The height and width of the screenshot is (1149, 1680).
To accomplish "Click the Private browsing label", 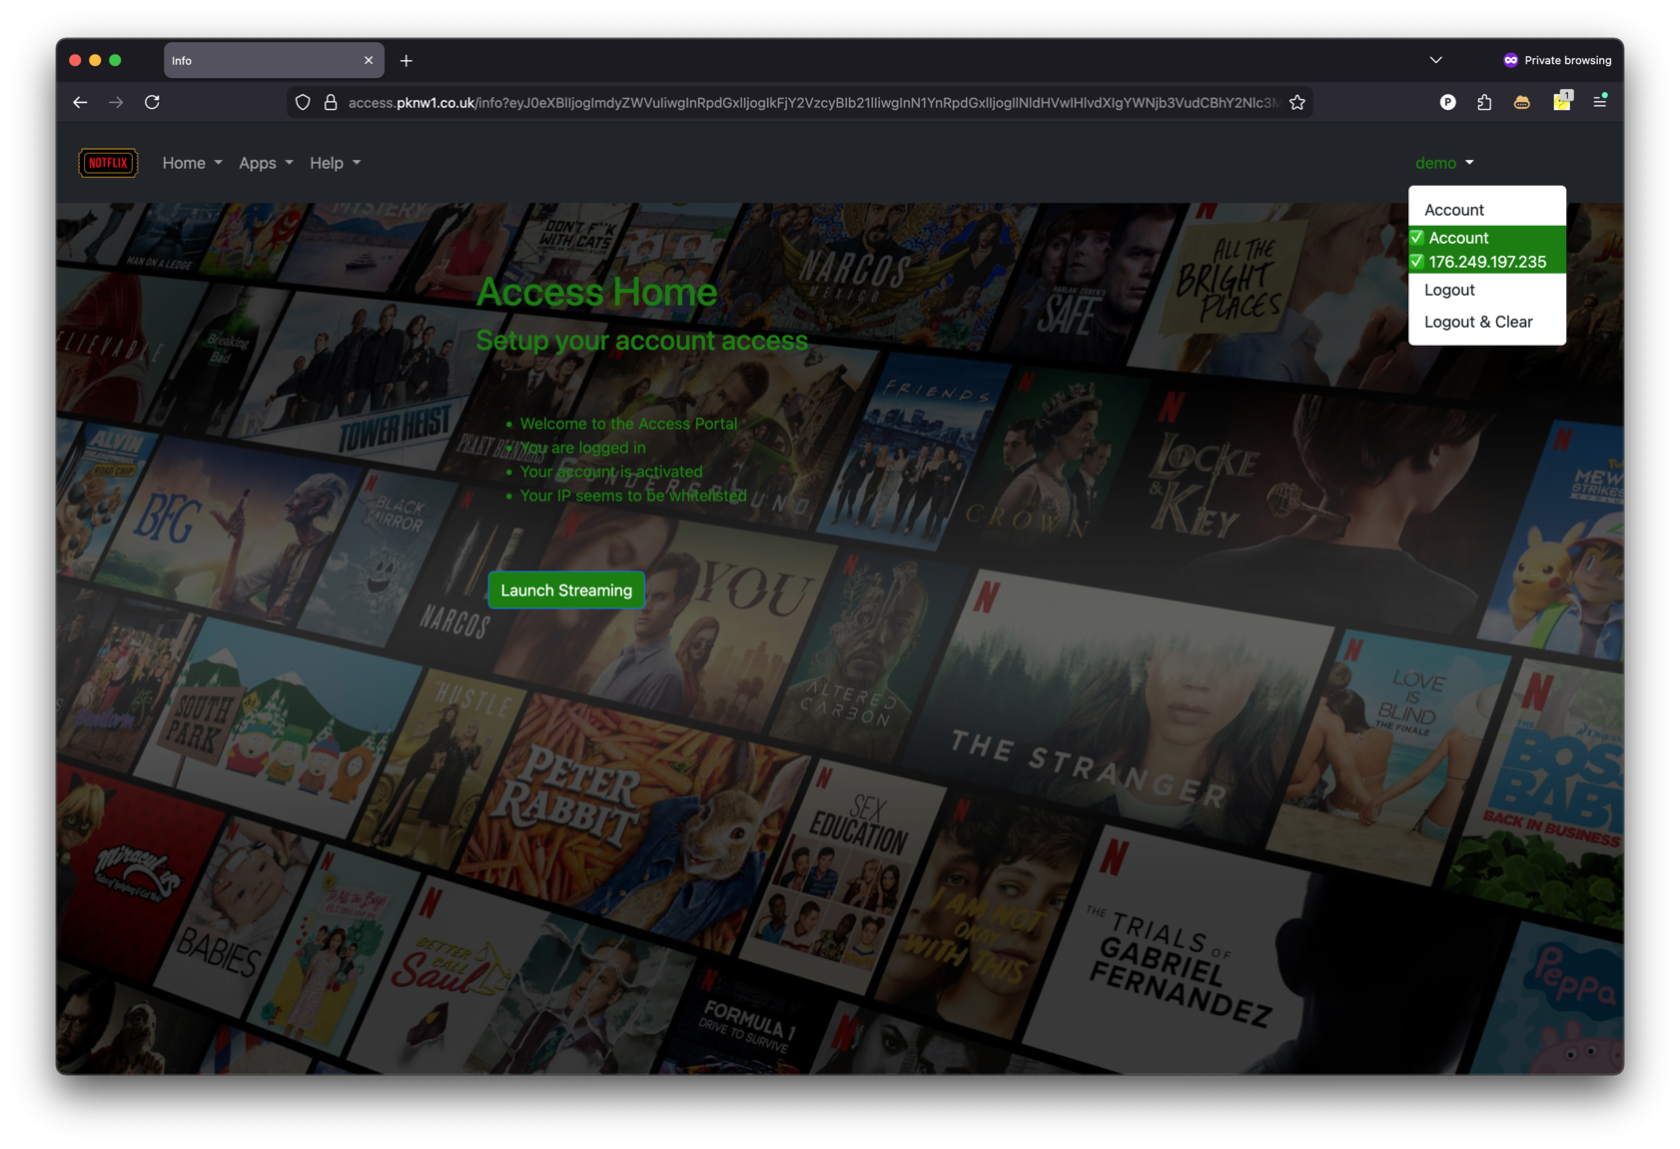I will (x=1567, y=60).
